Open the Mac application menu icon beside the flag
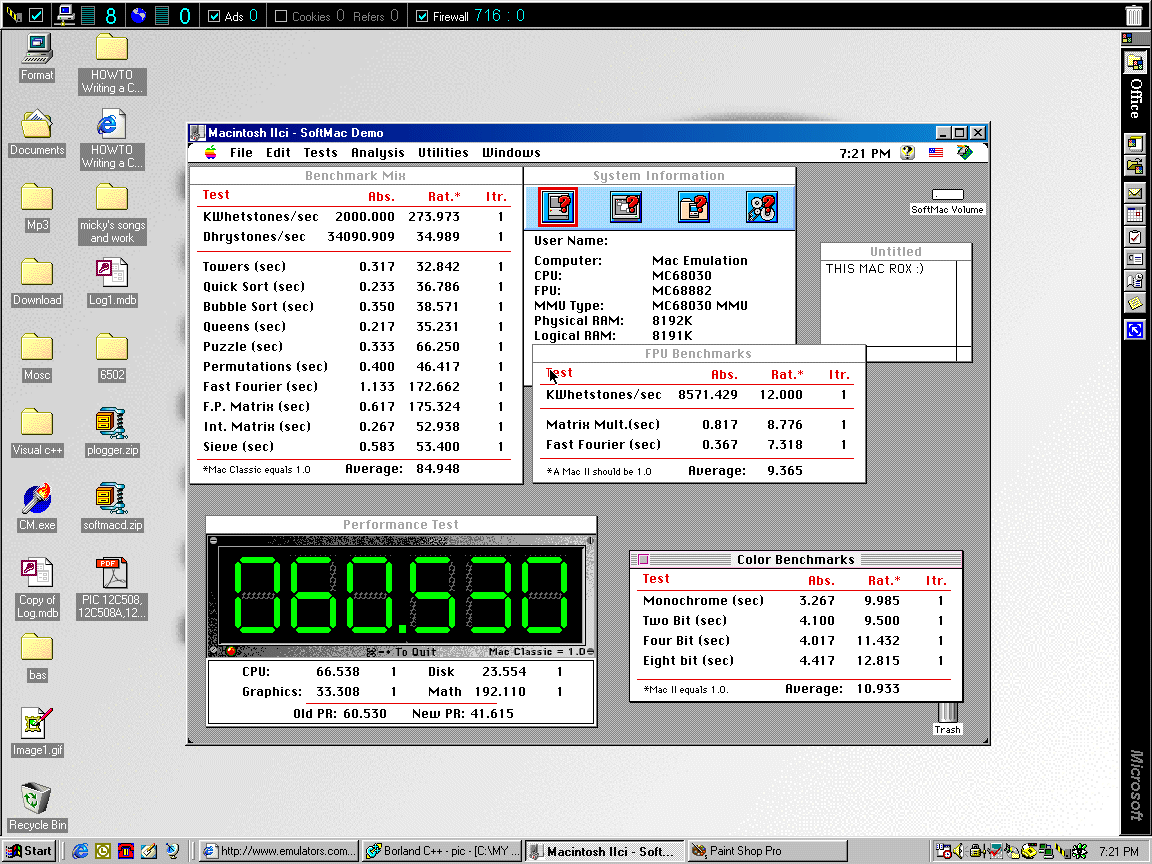 click(965, 152)
